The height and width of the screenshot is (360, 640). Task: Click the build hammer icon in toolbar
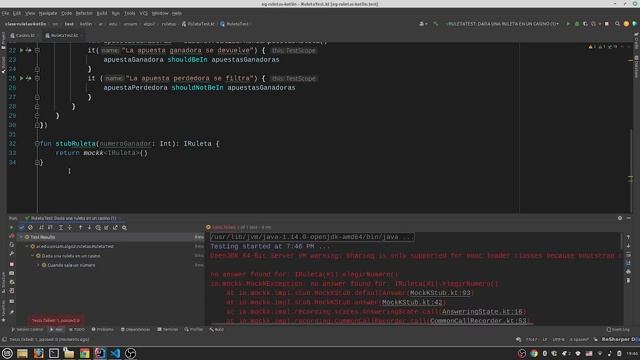click(436, 24)
